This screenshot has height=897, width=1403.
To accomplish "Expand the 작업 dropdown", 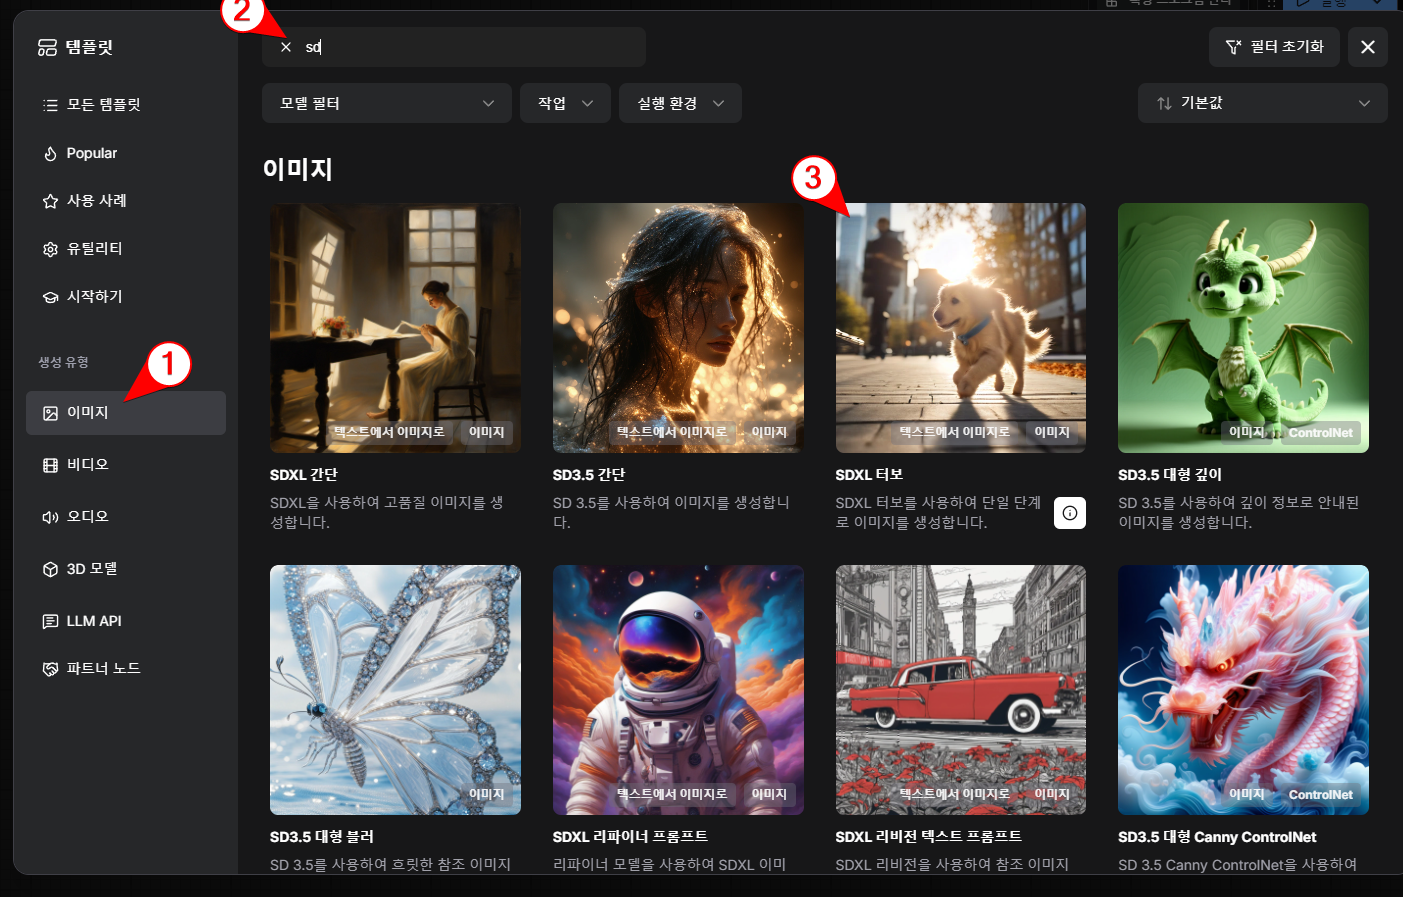I will 565,103.
